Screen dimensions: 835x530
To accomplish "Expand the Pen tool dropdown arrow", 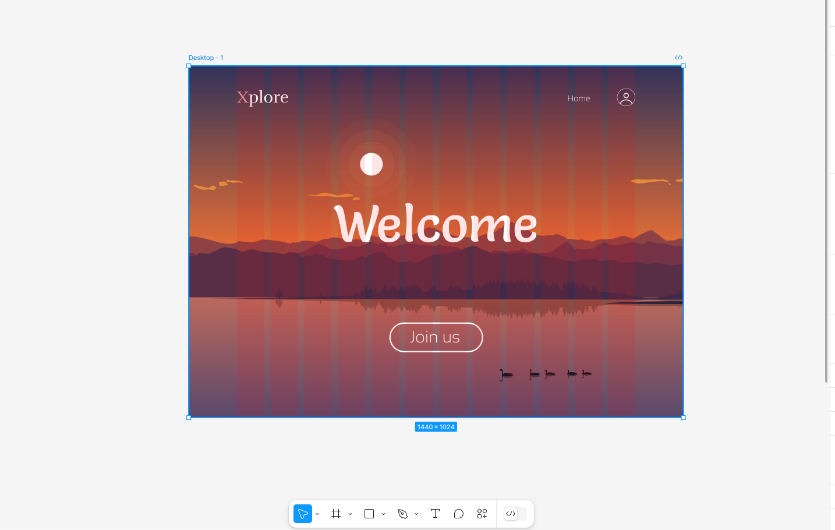I will tap(416, 514).
